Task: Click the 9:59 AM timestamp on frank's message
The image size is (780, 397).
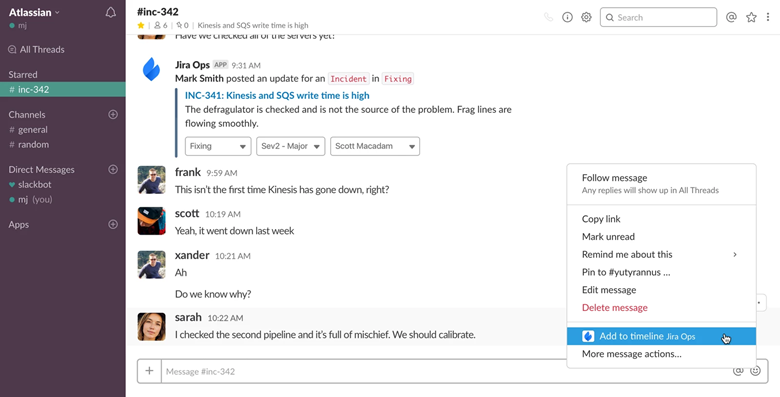Action: coord(222,173)
